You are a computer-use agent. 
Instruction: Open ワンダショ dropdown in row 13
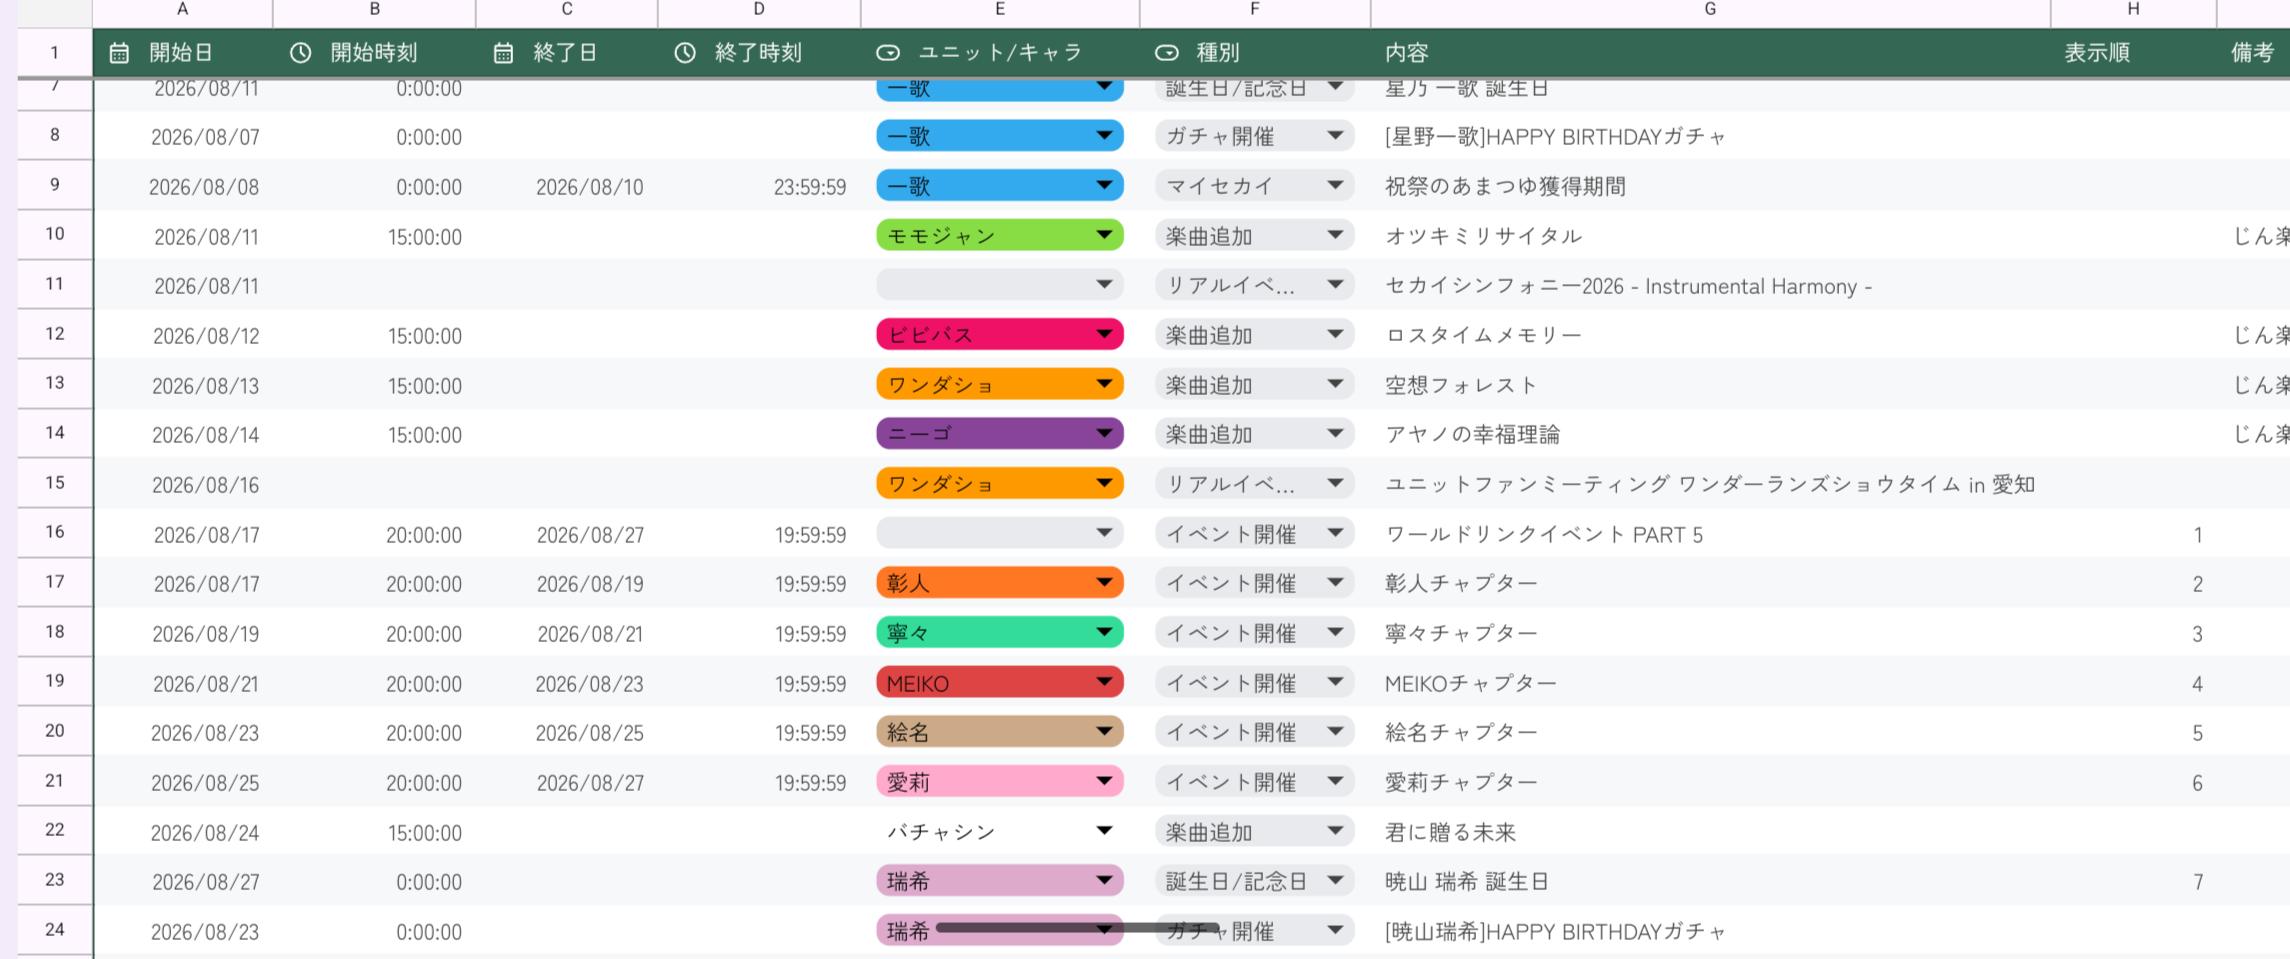point(1000,385)
